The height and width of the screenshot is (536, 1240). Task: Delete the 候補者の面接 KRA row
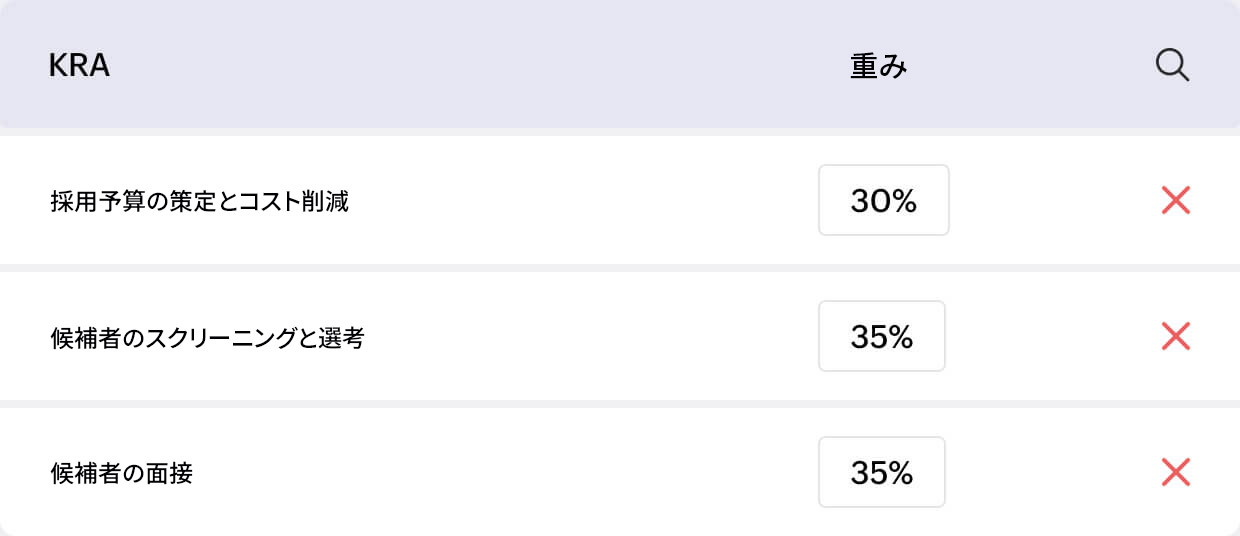1176,472
